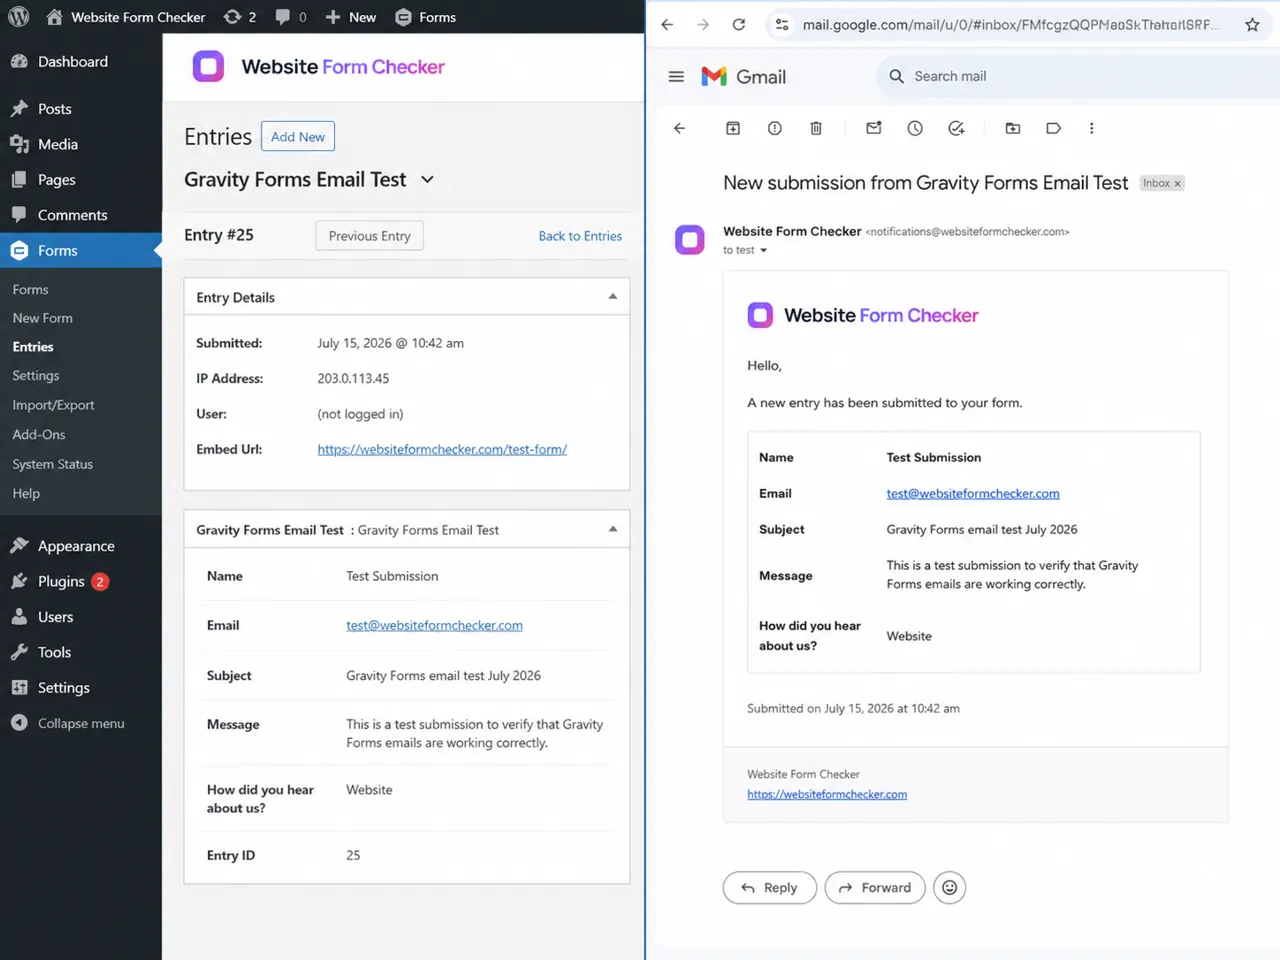Click the Gmail logo
The height and width of the screenshot is (960, 1280).
tap(743, 77)
